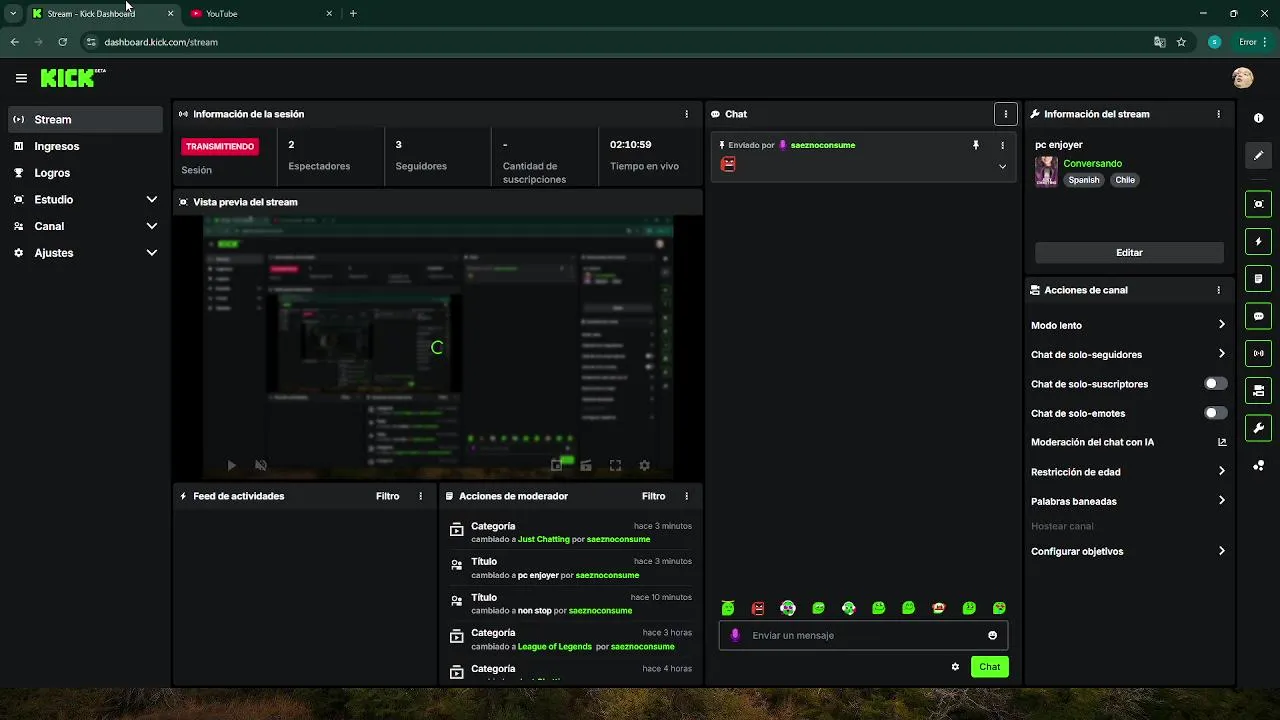Click the document icon in right rail
Viewport: 1280px width, 720px height.
click(x=1258, y=279)
